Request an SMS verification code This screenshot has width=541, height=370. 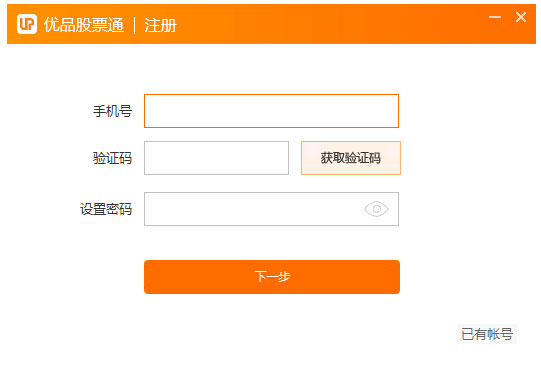[x=351, y=158]
